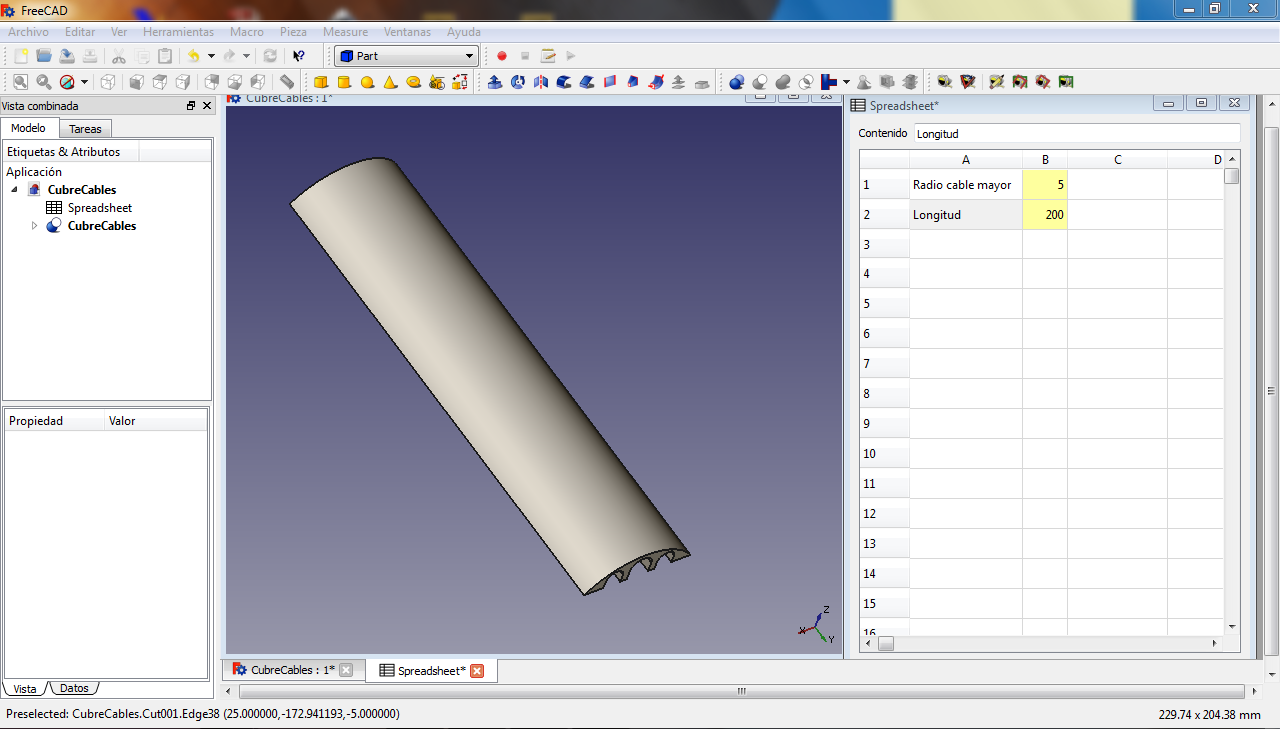Switch to the Tareas tab
Image resolution: width=1280 pixels, height=729 pixels.
(85, 129)
